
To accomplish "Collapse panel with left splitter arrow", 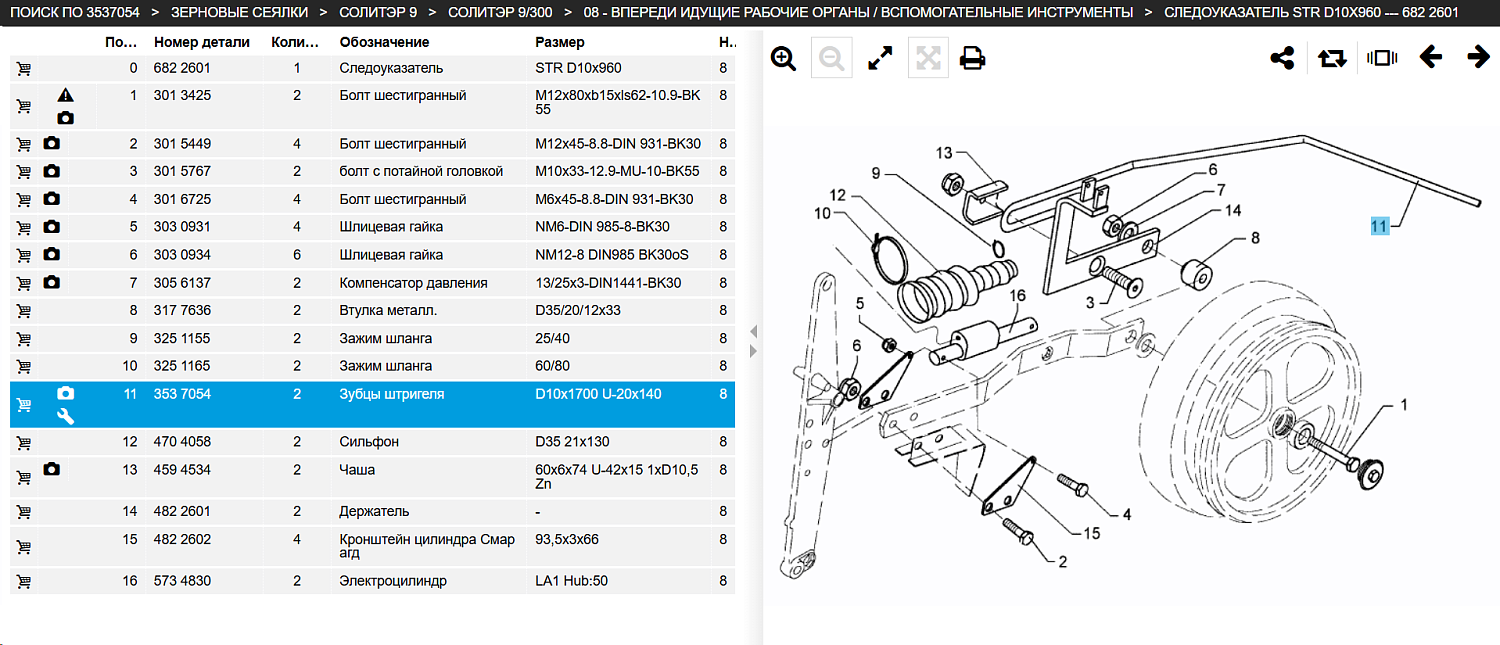I will [754, 331].
